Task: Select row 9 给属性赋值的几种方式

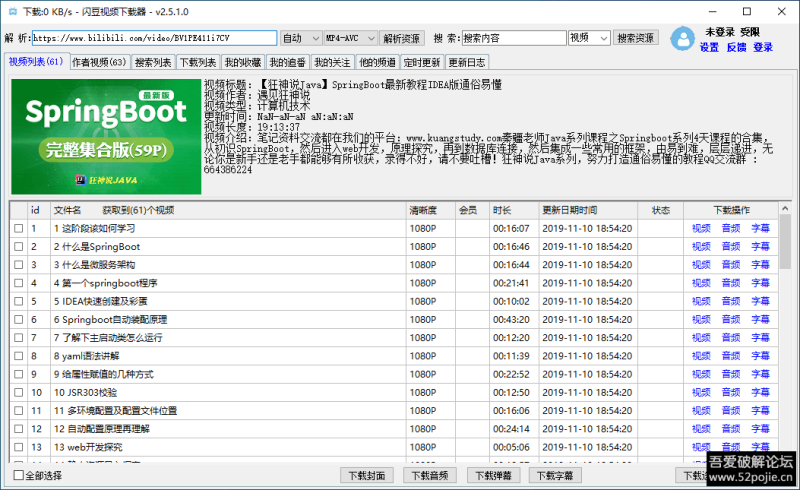Action: pos(394,374)
